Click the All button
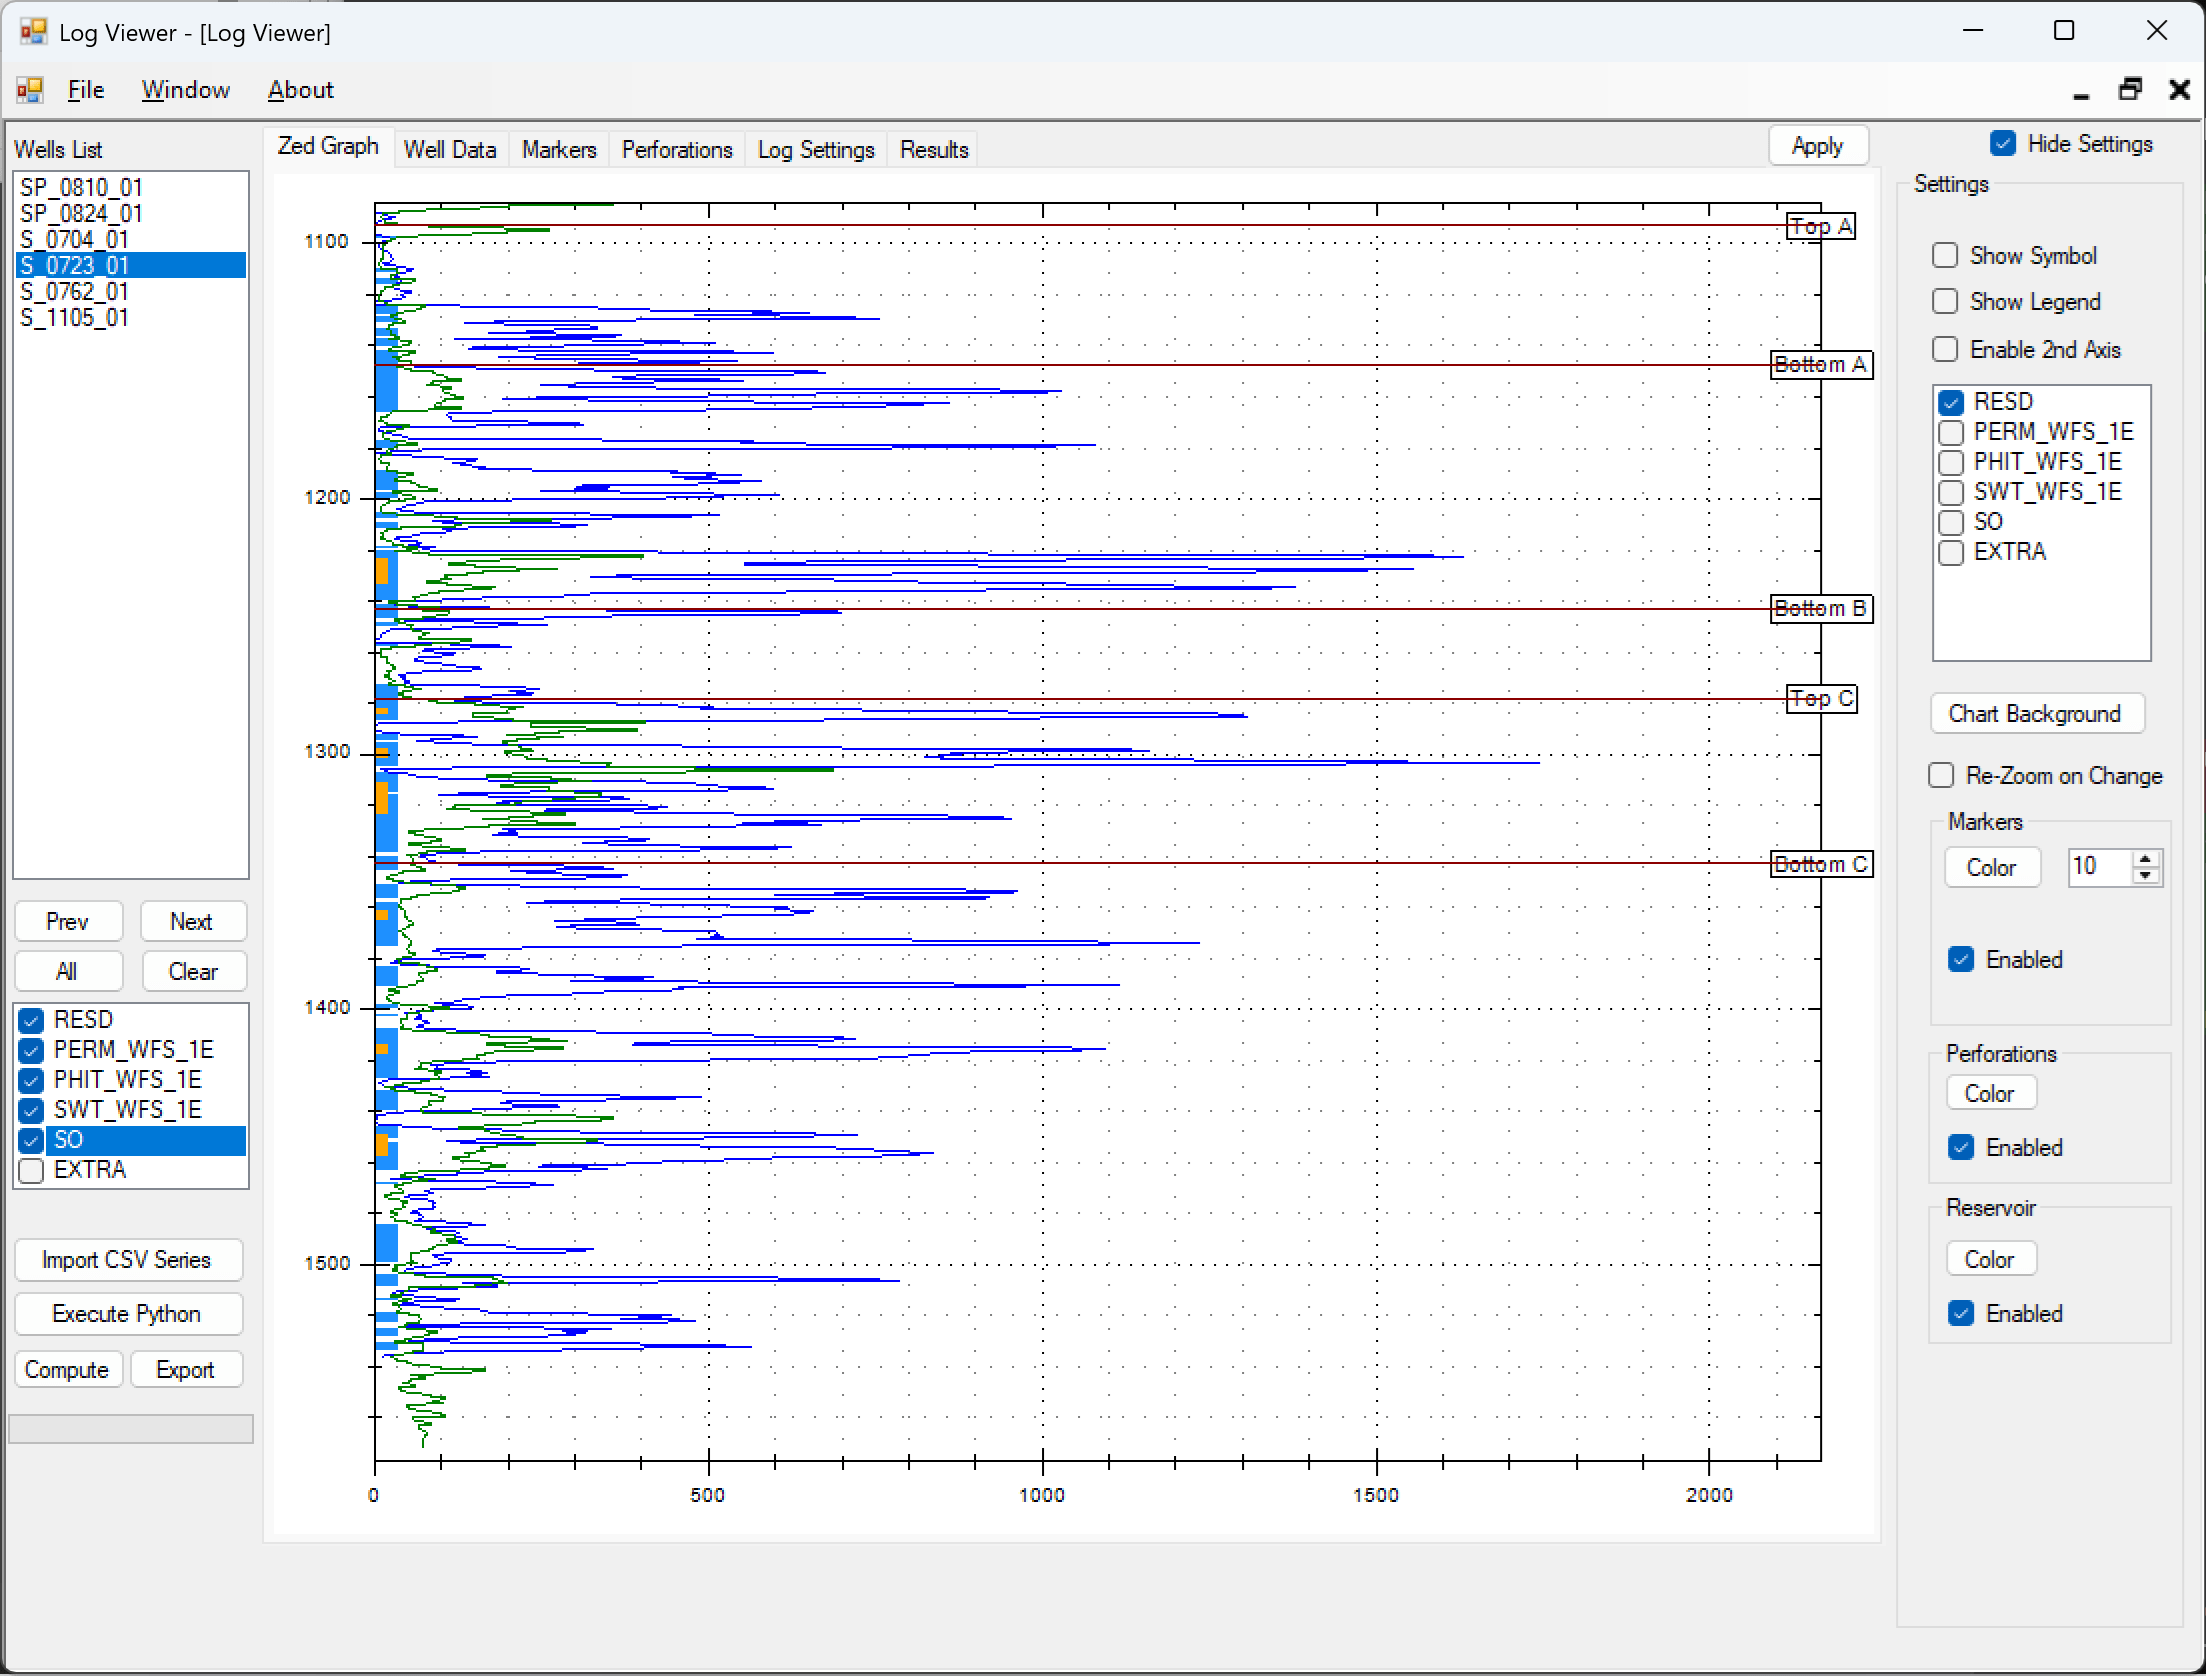The width and height of the screenshot is (2206, 1676). [68, 972]
